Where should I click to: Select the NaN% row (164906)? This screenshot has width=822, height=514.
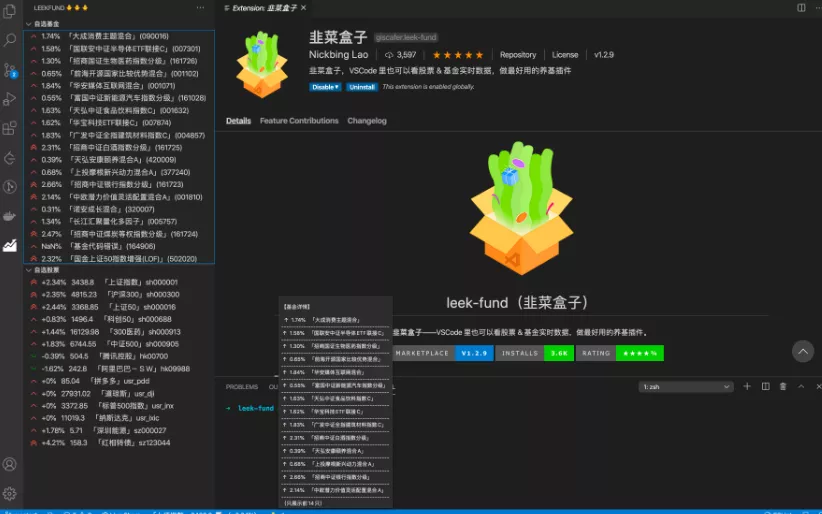pos(120,246)
